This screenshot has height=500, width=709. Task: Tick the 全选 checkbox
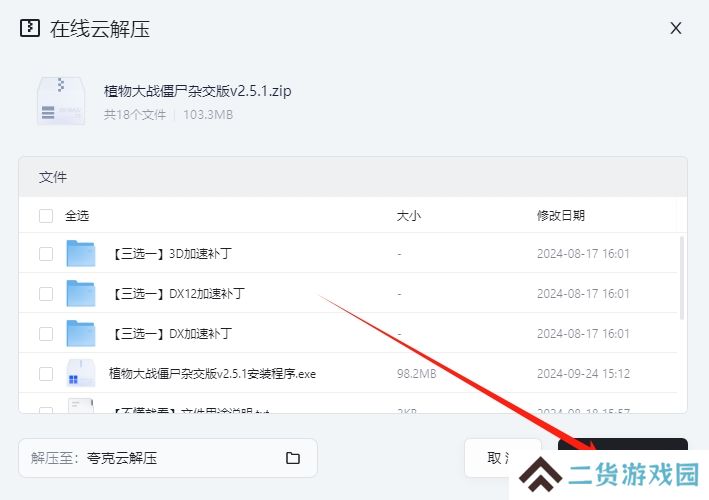pyautogui.click(x=46, y=216)
